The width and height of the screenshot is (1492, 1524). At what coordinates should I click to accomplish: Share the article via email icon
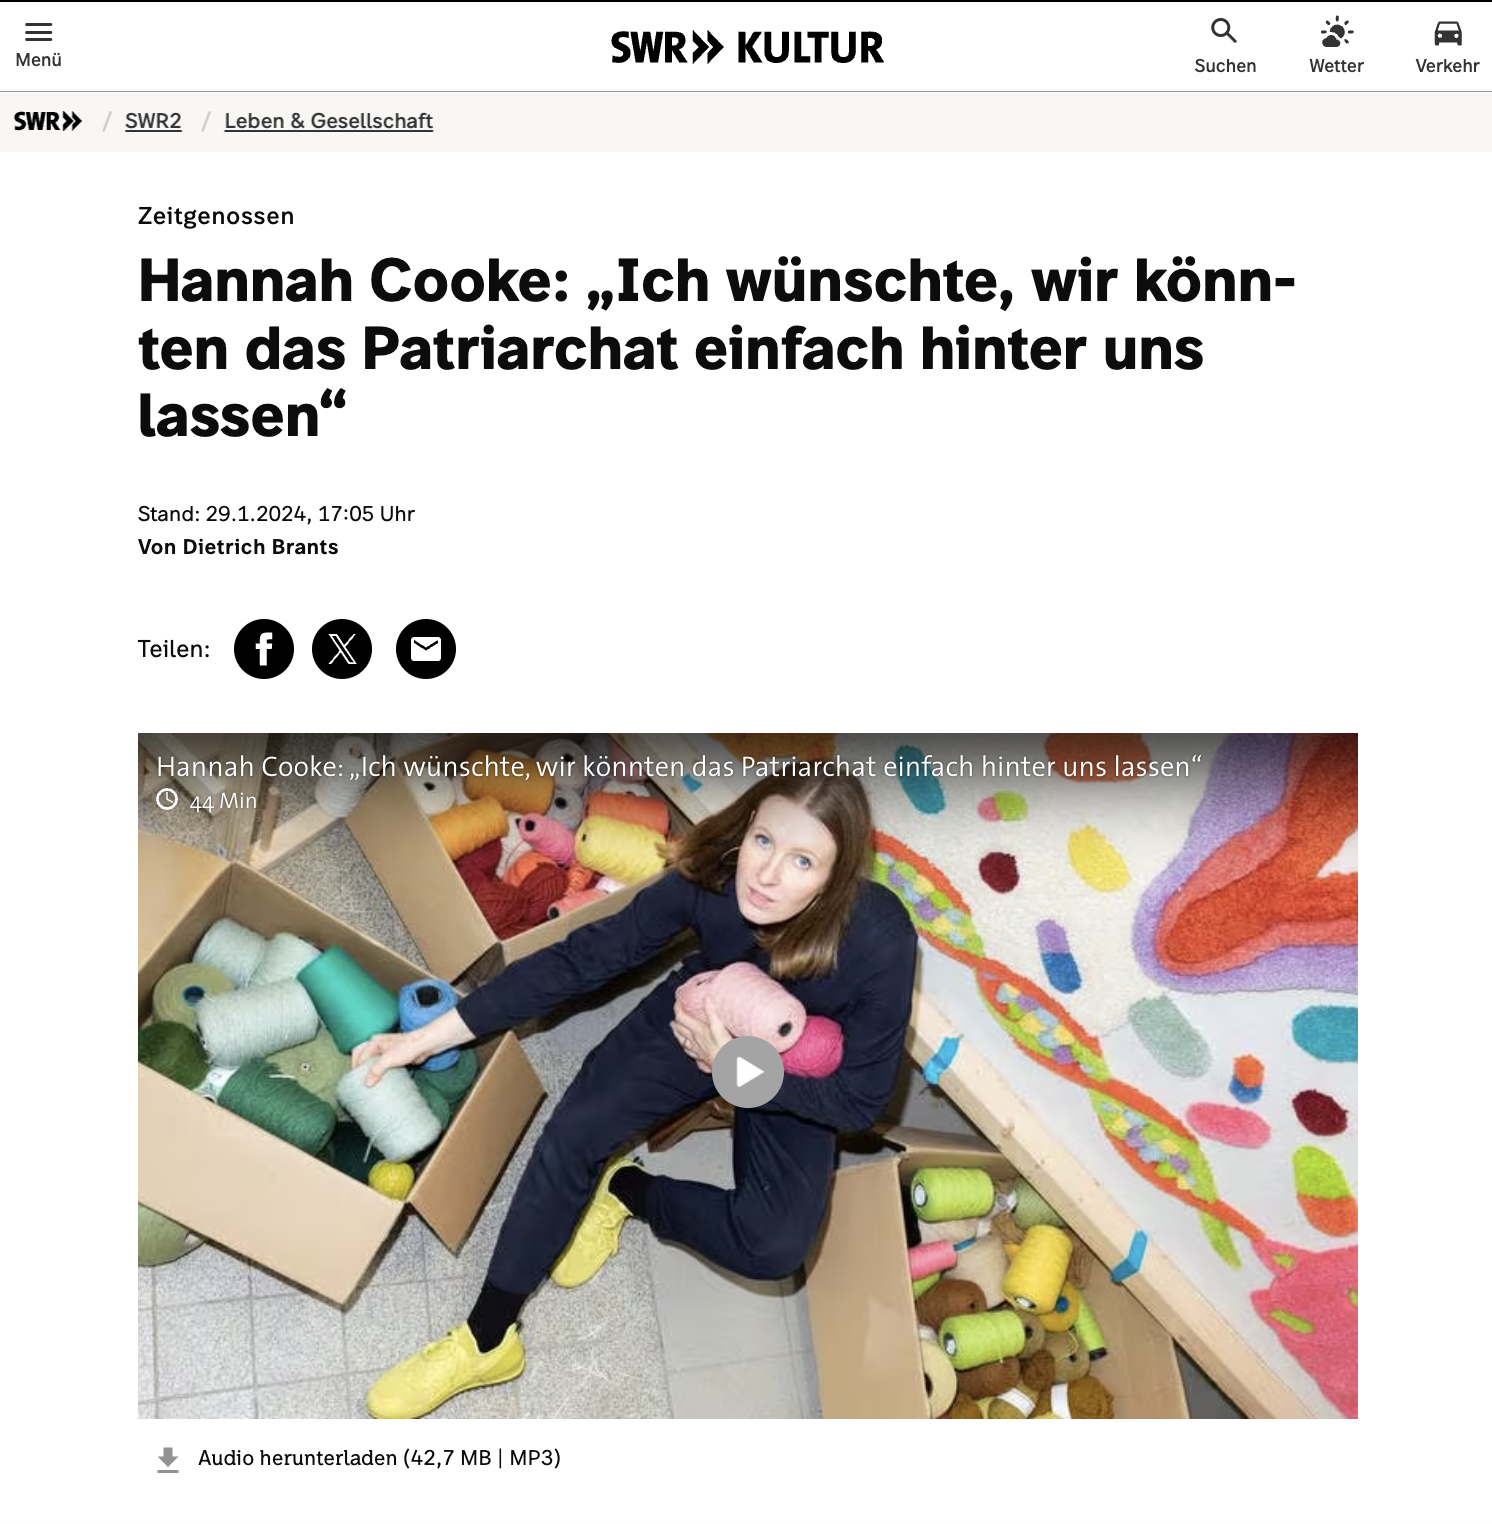click(x=426, y=649)
